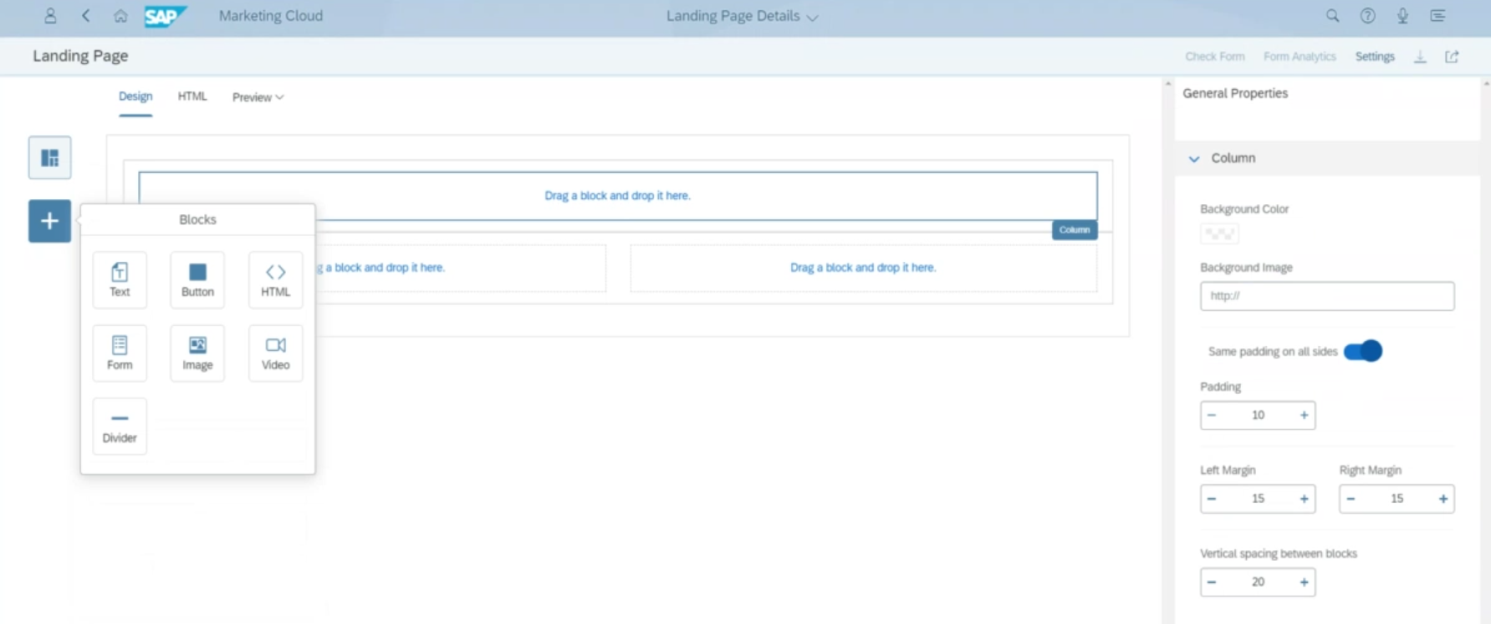
Task: Switch to the HTML tab
Action: 192,97
